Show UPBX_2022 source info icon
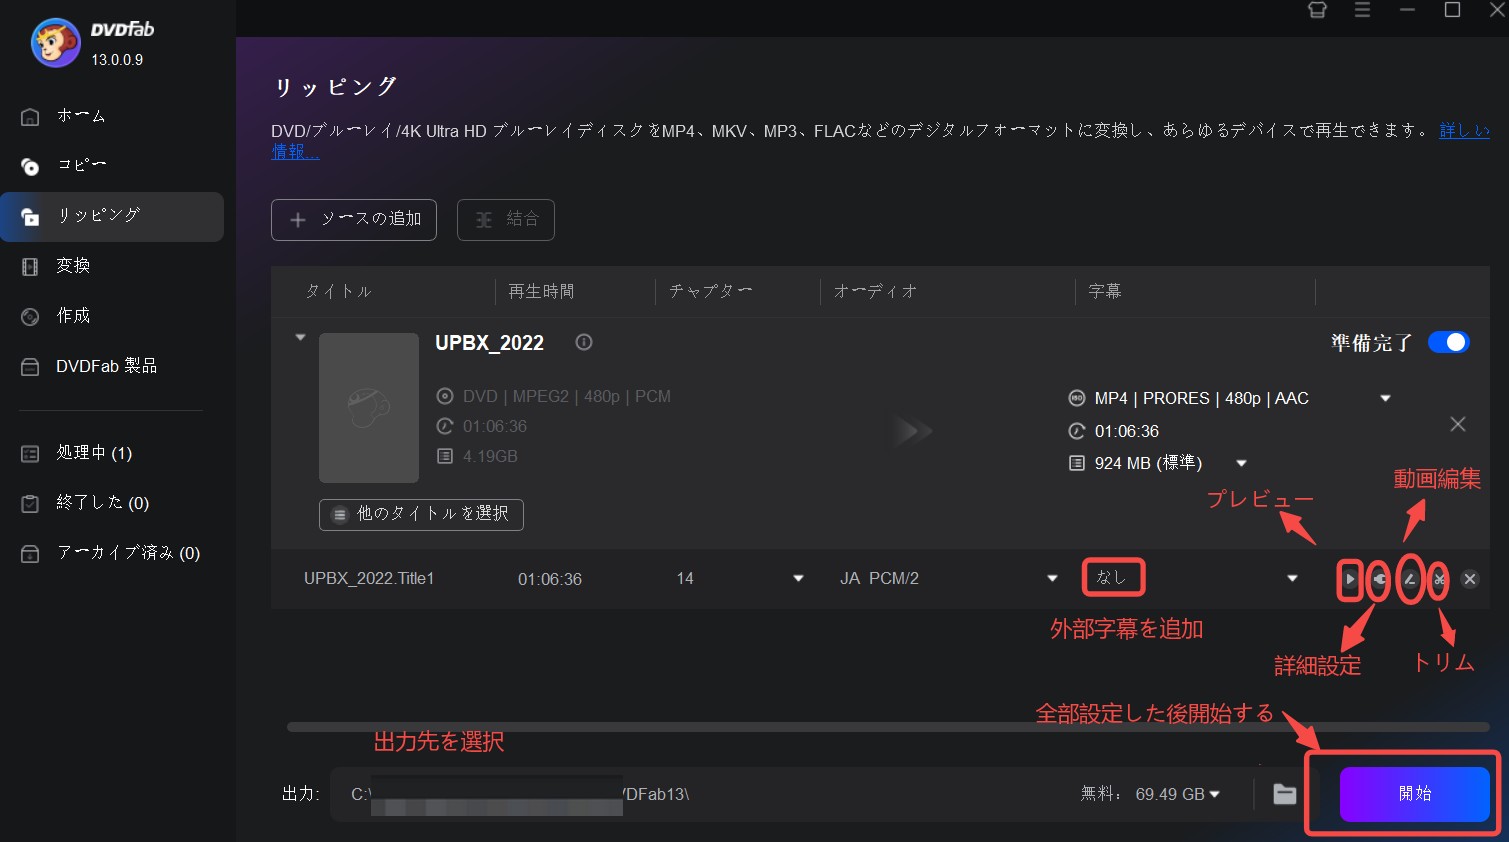The image size is (1509, 842). 584,342
